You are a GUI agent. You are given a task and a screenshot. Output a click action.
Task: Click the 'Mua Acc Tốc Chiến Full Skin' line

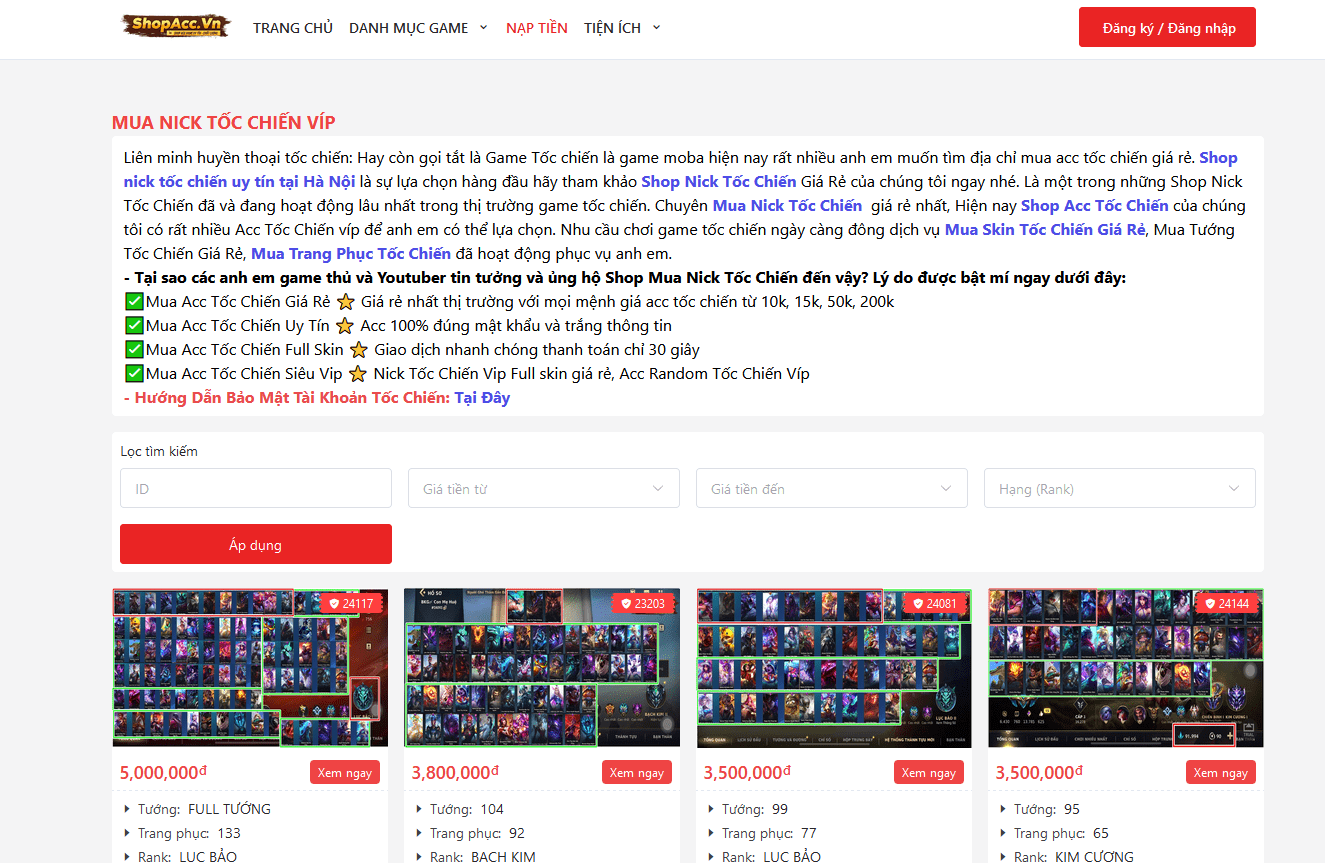point(412,350)
